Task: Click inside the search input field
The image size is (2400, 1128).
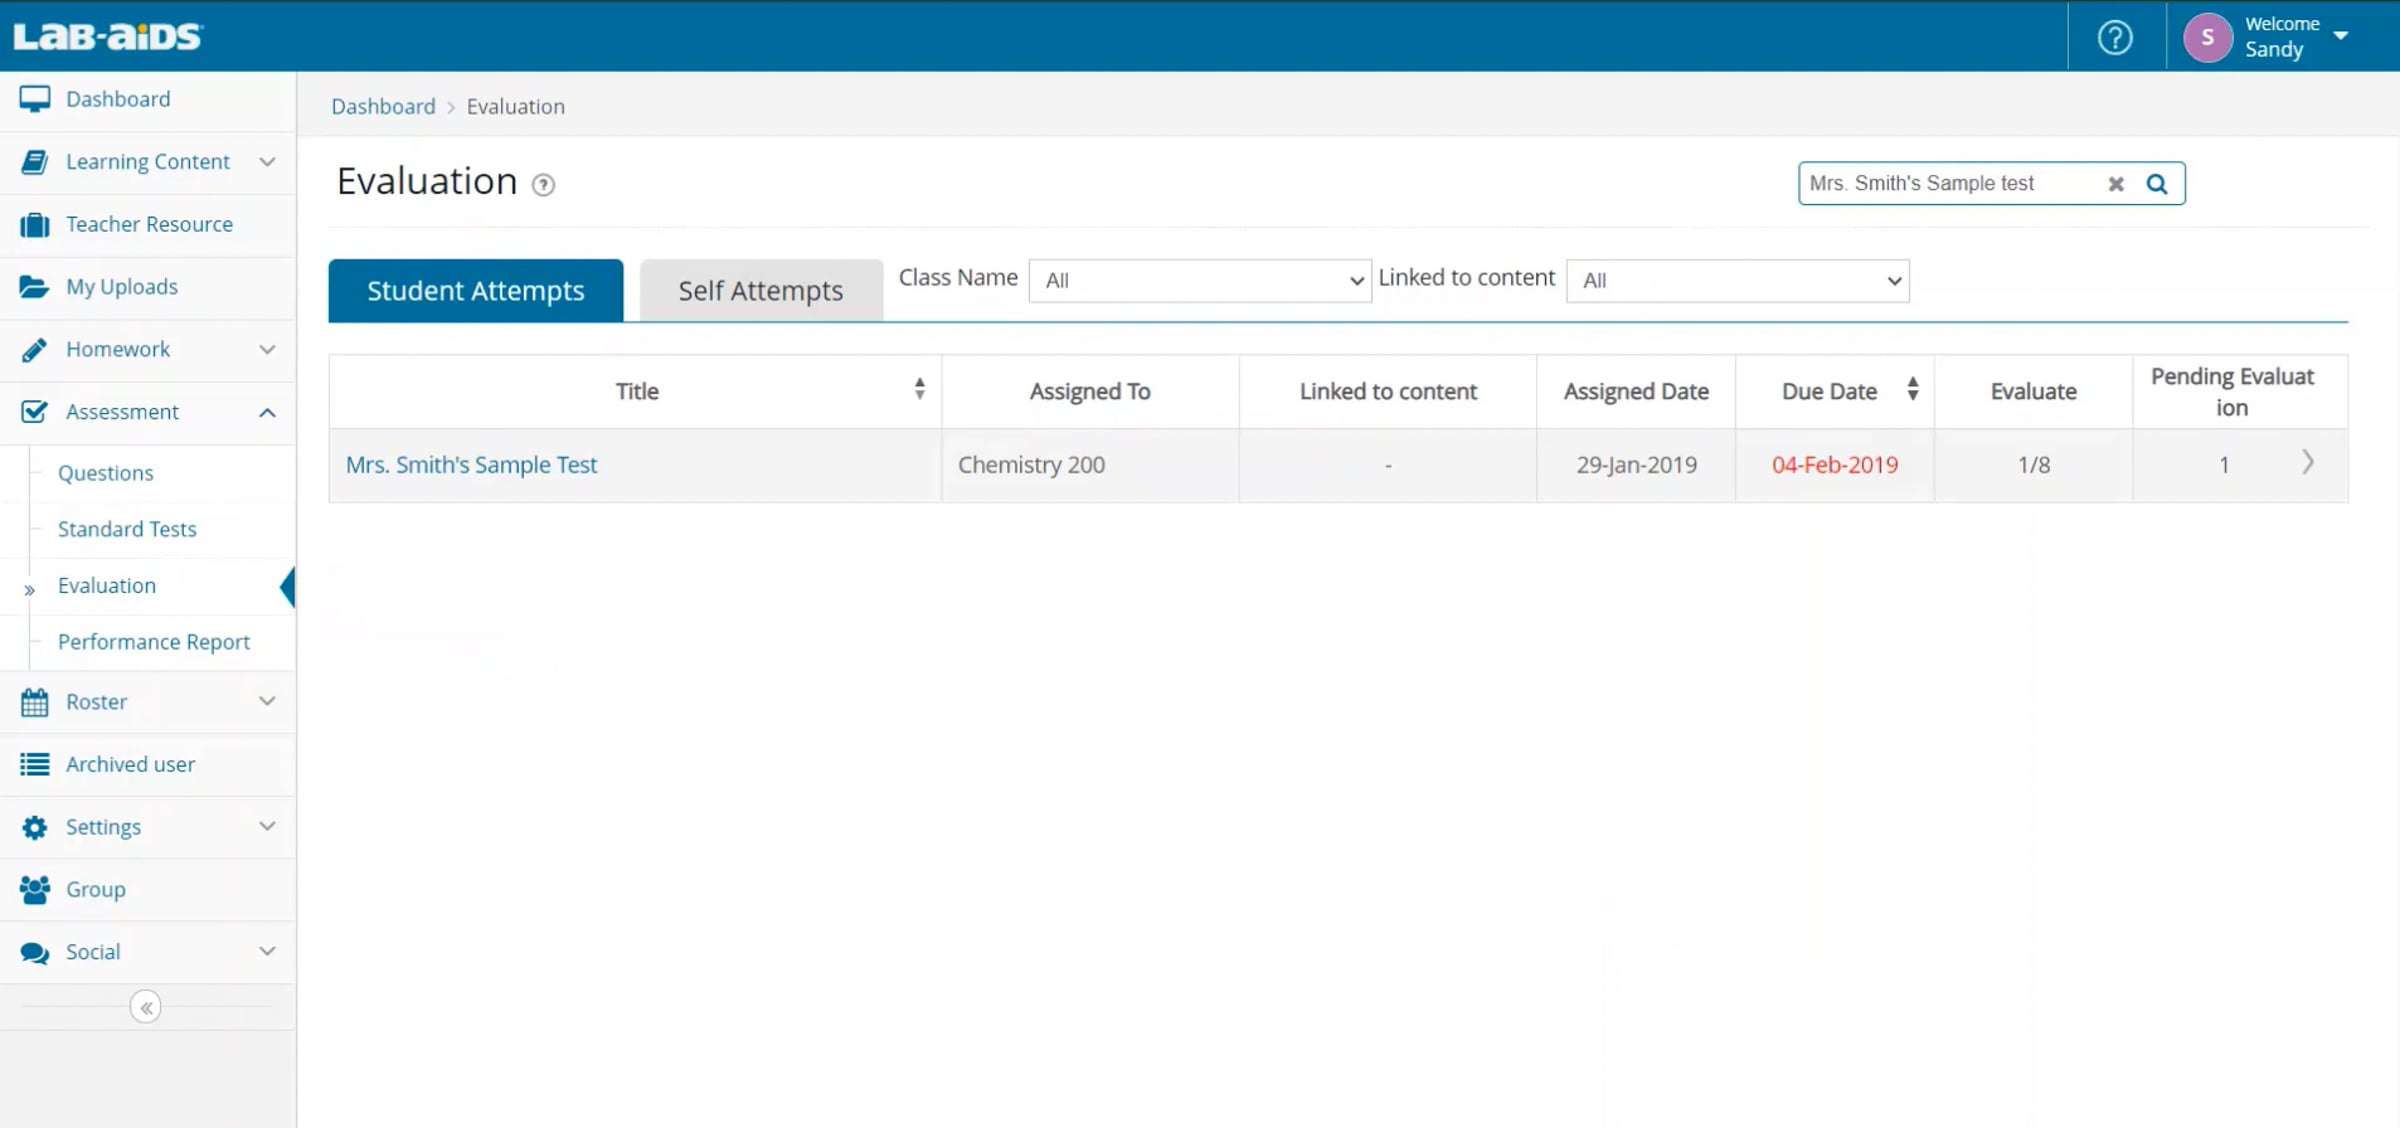Action: pyautogui.click(x=1950, y=184)
